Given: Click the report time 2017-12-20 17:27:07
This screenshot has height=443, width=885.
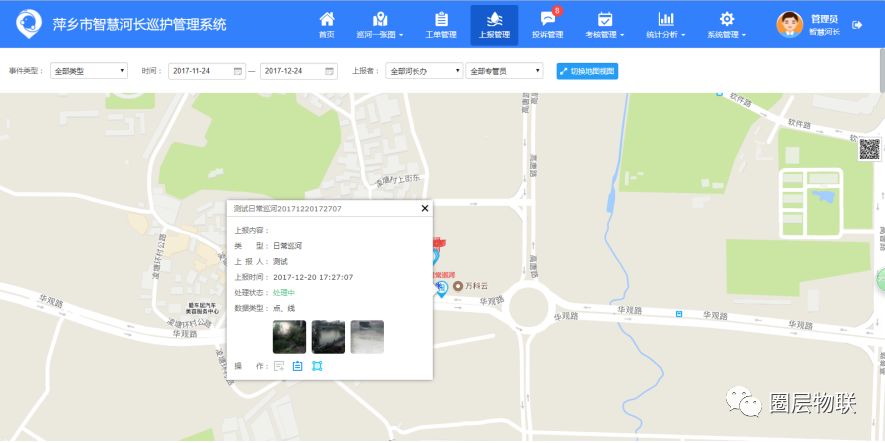Looking at the screenshot, I should (x=313, y=277).
